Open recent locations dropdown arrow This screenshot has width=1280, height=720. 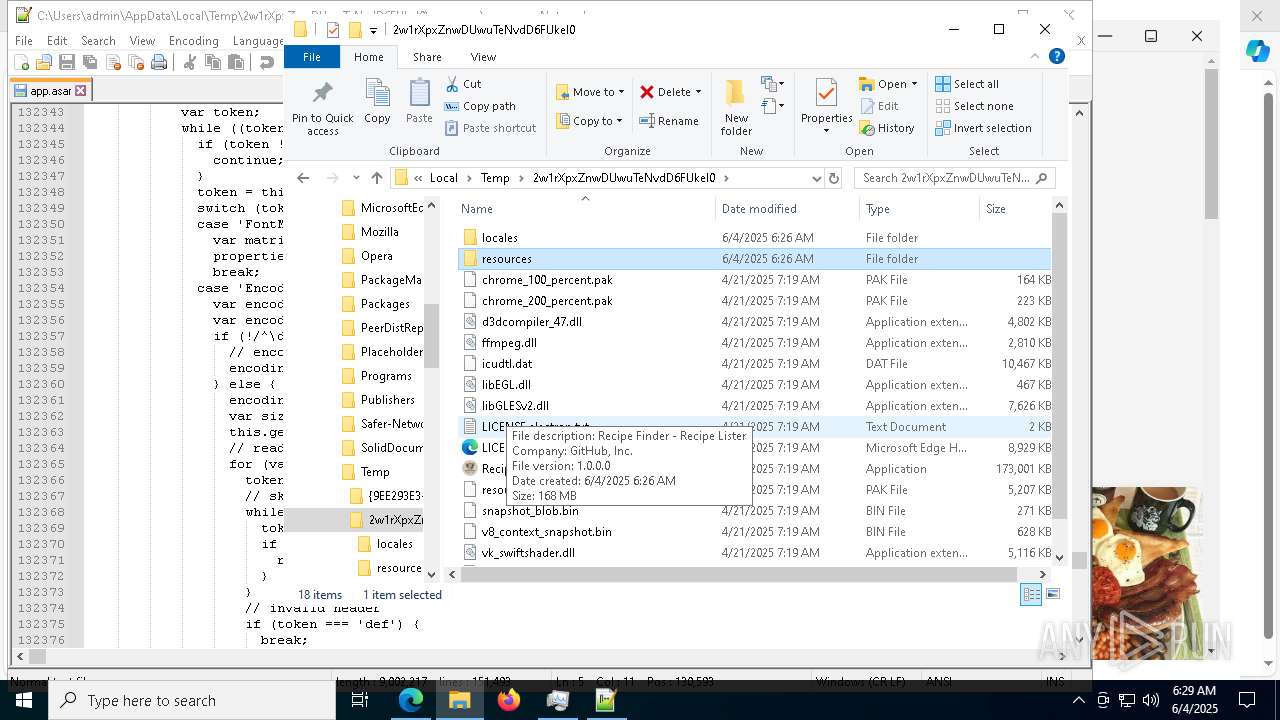point(356,178)
